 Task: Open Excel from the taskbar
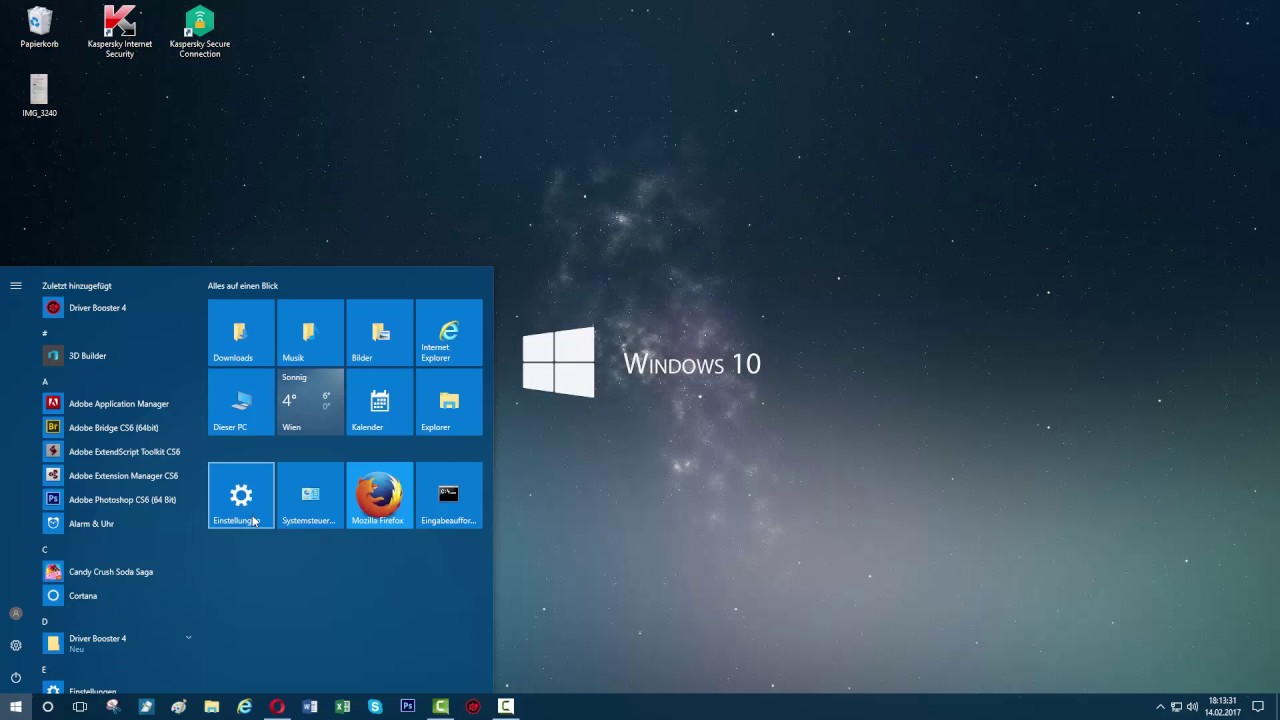click(342, 707)
